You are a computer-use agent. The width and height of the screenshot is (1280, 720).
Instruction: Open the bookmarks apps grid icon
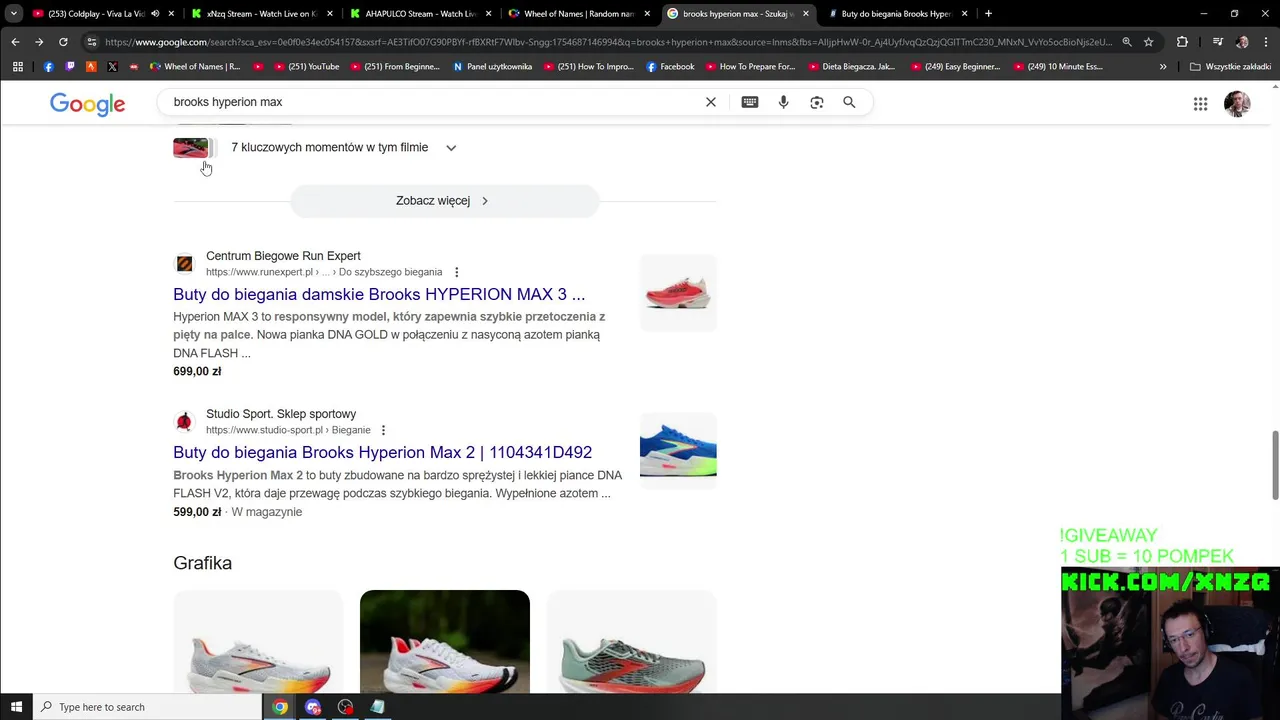pos(18,67)
